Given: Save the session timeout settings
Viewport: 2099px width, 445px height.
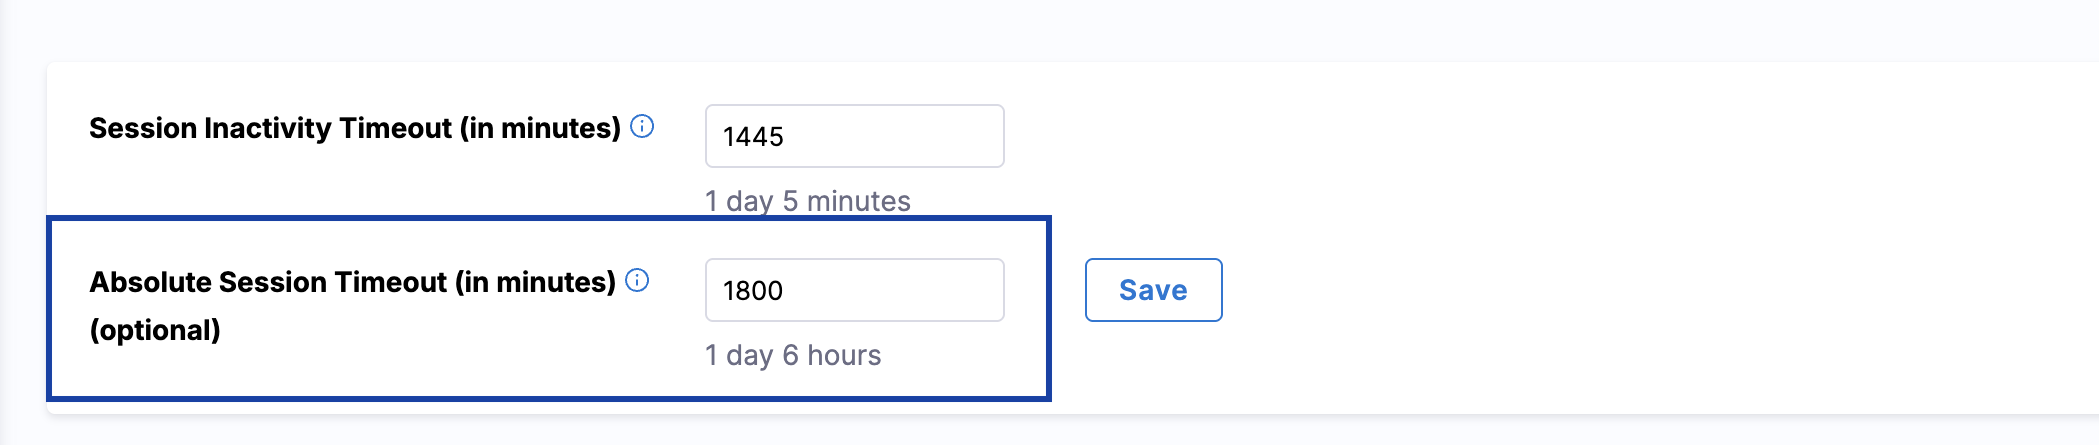Looking at the screenshot, I should coord(1153,290).
